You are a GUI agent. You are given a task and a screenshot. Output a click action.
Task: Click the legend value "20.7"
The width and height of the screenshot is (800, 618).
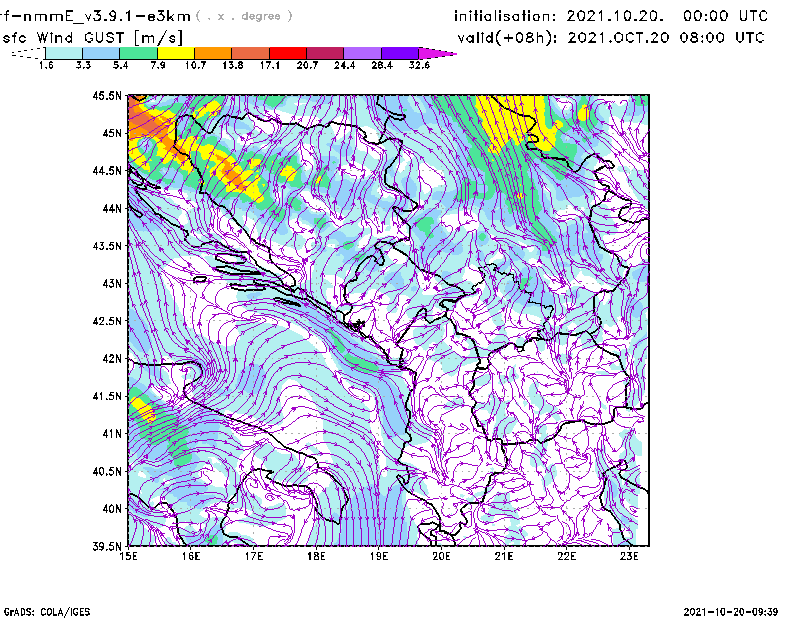click(307, 65)
